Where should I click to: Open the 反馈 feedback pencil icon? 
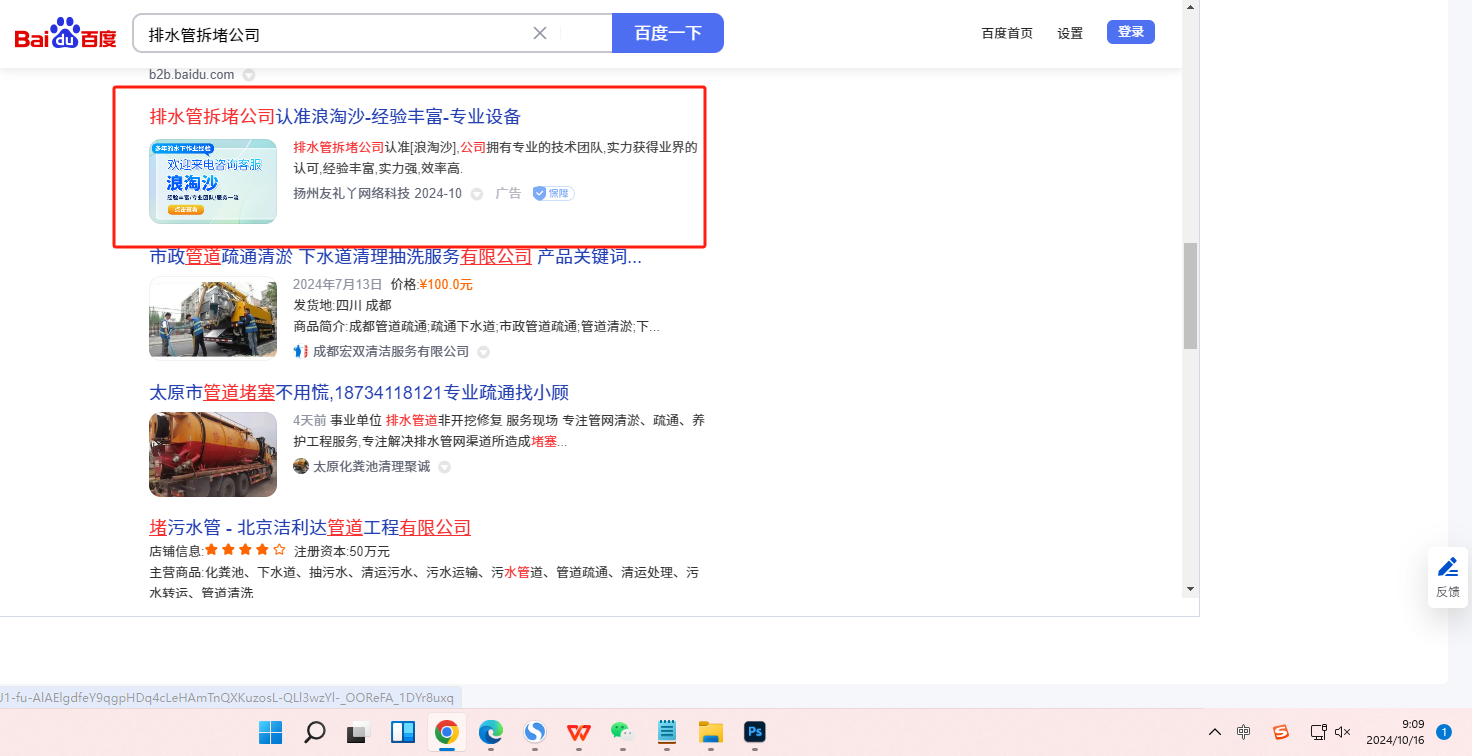coord(1447,568)
